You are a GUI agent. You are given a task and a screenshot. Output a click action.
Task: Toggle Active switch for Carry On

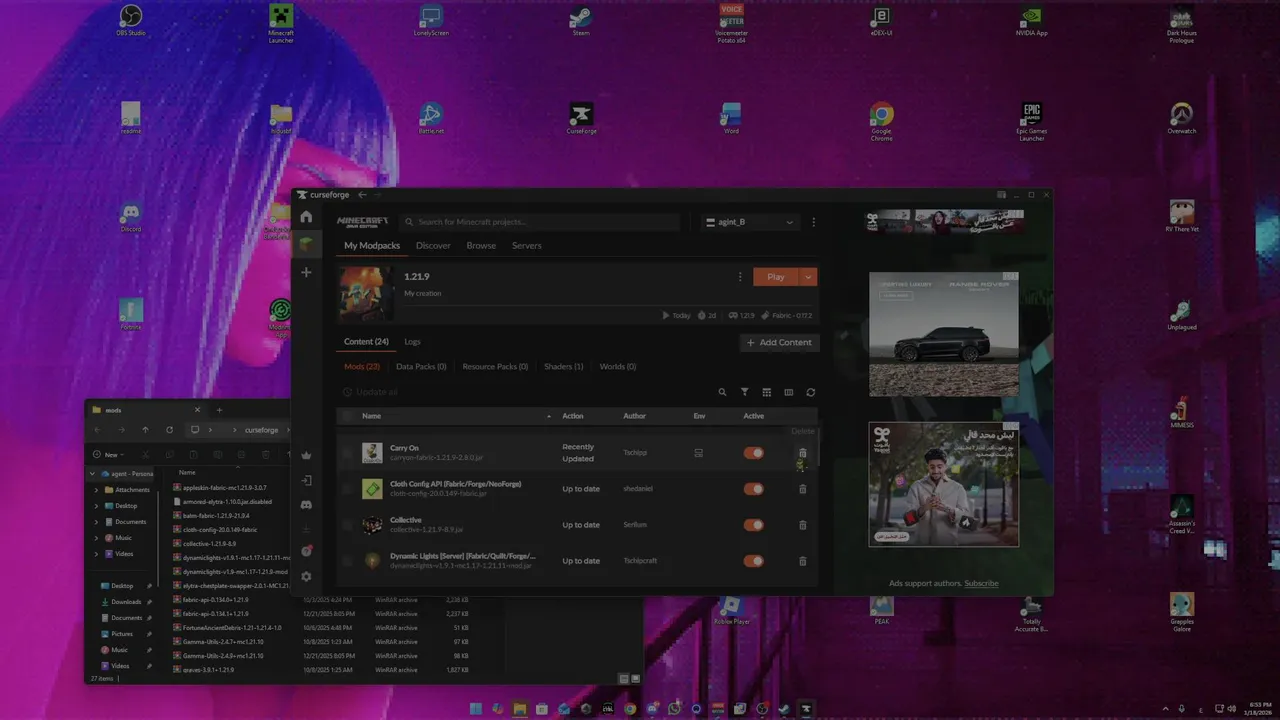click(x=754, y=453)
